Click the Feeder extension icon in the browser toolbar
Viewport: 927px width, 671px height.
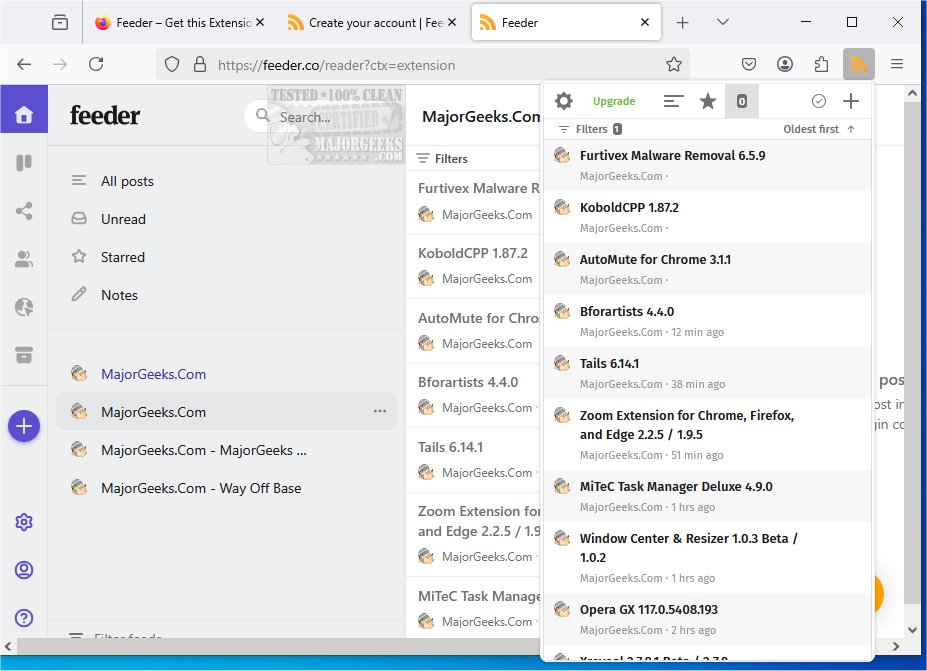click(858, 63)
